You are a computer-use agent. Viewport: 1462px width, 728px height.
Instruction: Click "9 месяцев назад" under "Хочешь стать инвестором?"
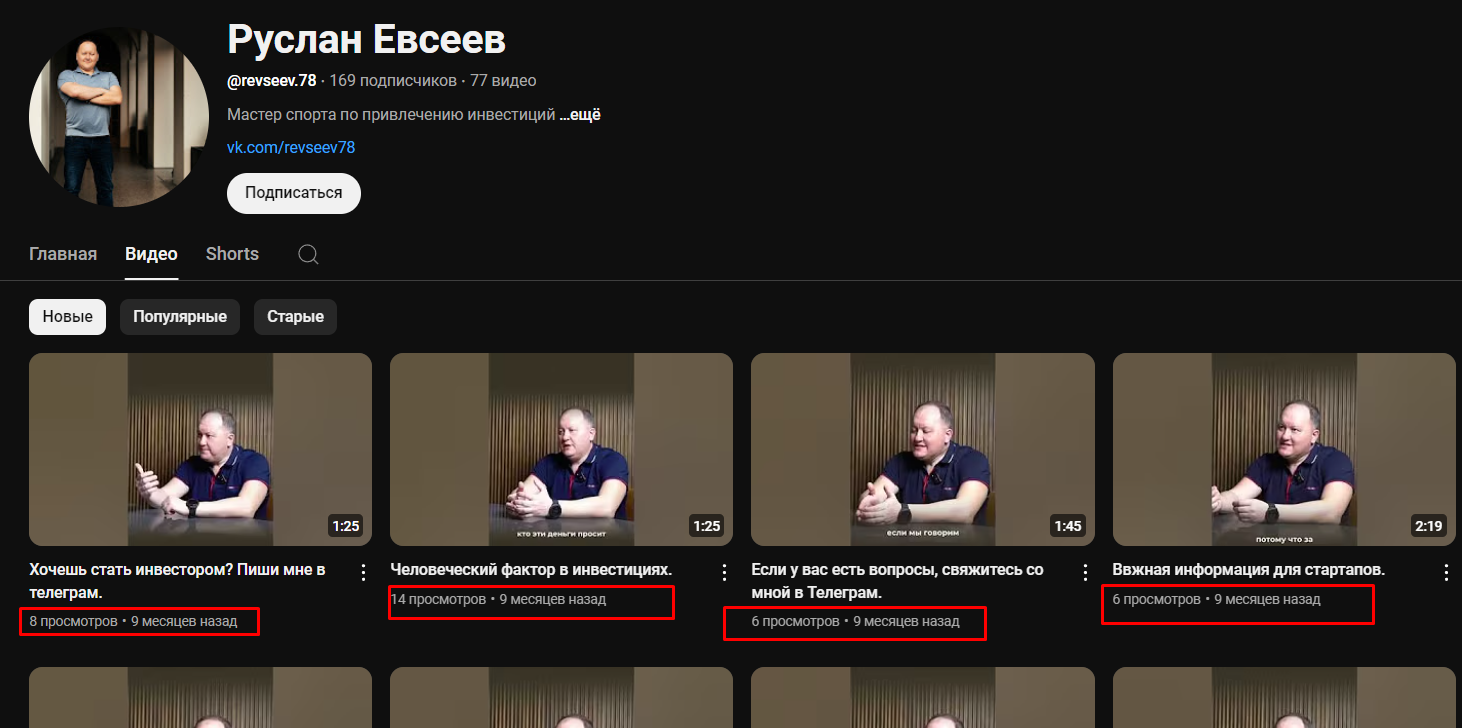tap(184, 622)
